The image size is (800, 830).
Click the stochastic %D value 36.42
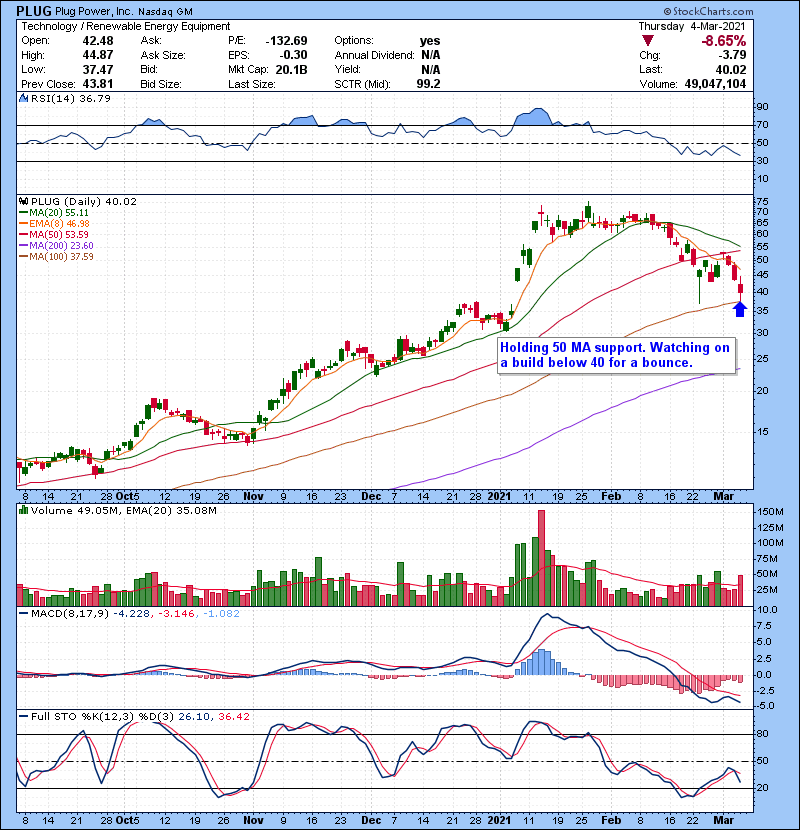(x=233, y=716)
